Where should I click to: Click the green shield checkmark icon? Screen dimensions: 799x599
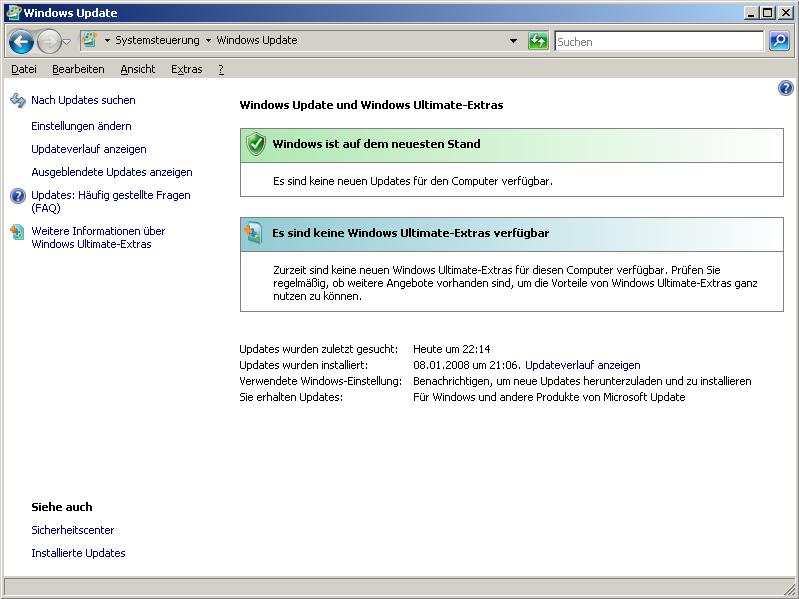(x=256, y=145)
